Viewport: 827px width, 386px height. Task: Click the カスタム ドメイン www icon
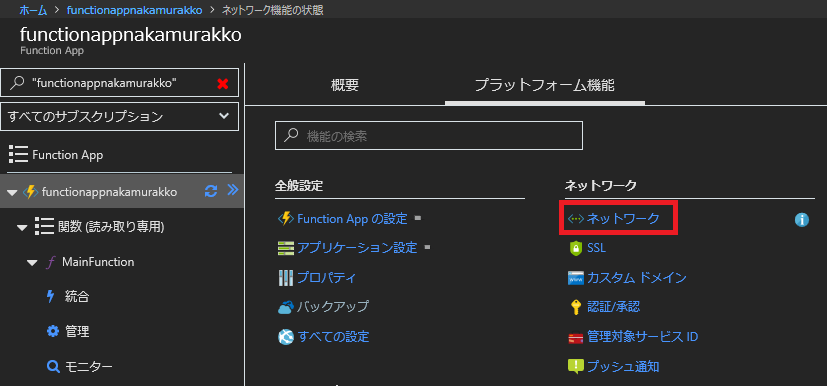575,277
